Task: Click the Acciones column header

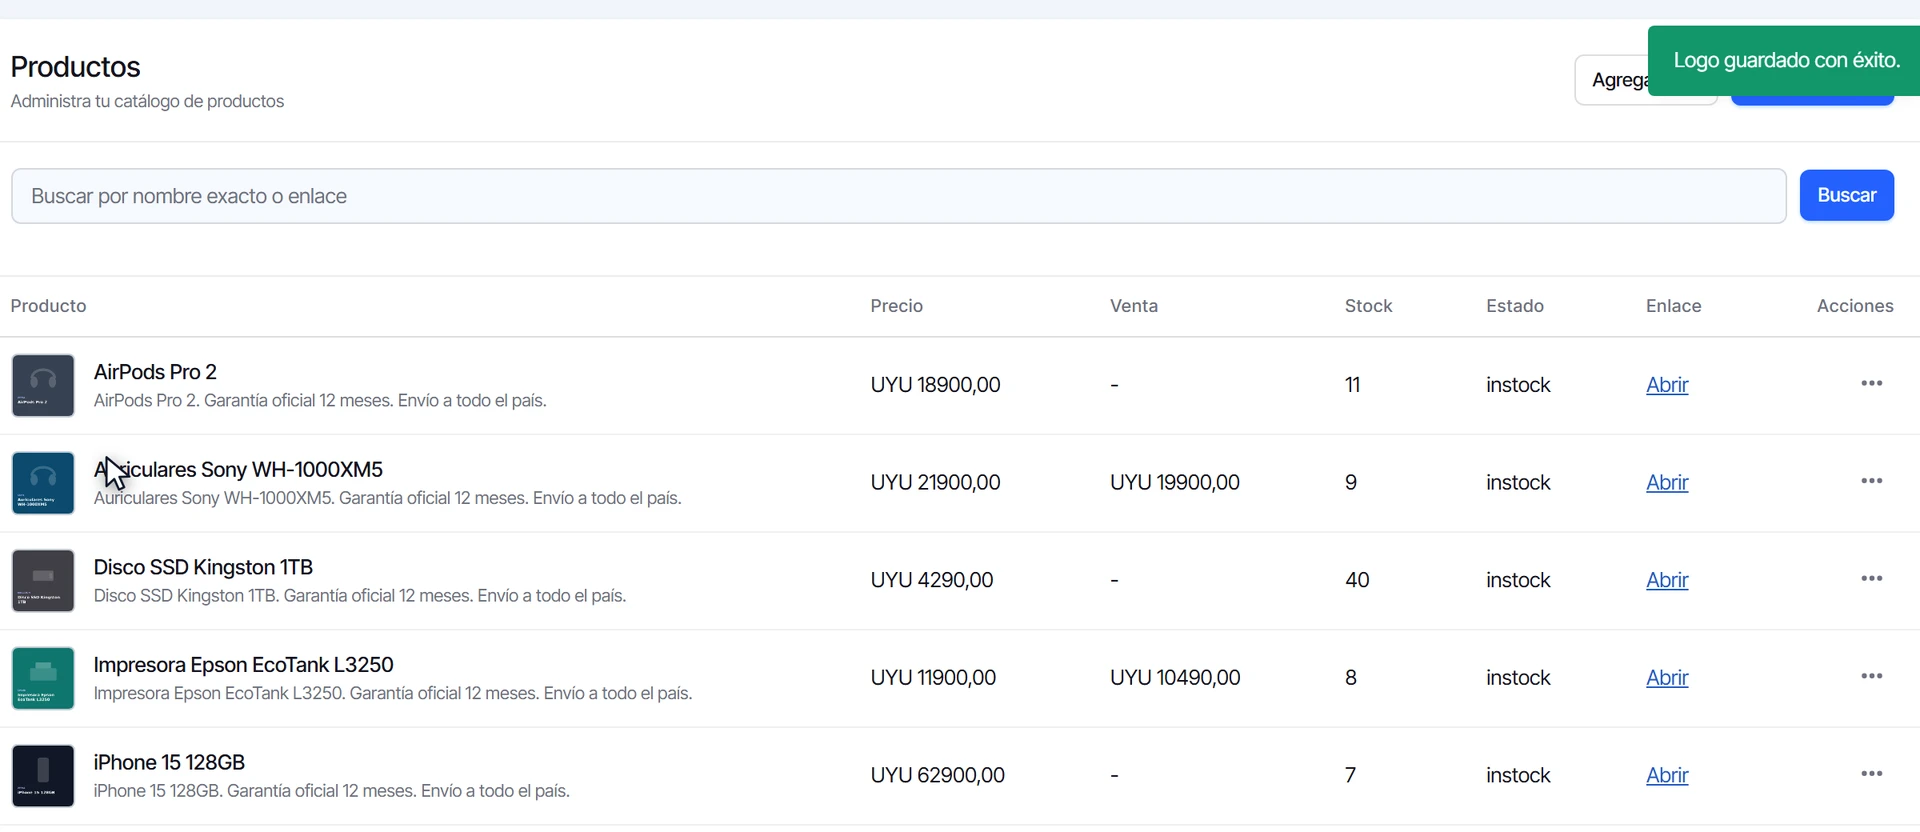Action: (1855, 306)
